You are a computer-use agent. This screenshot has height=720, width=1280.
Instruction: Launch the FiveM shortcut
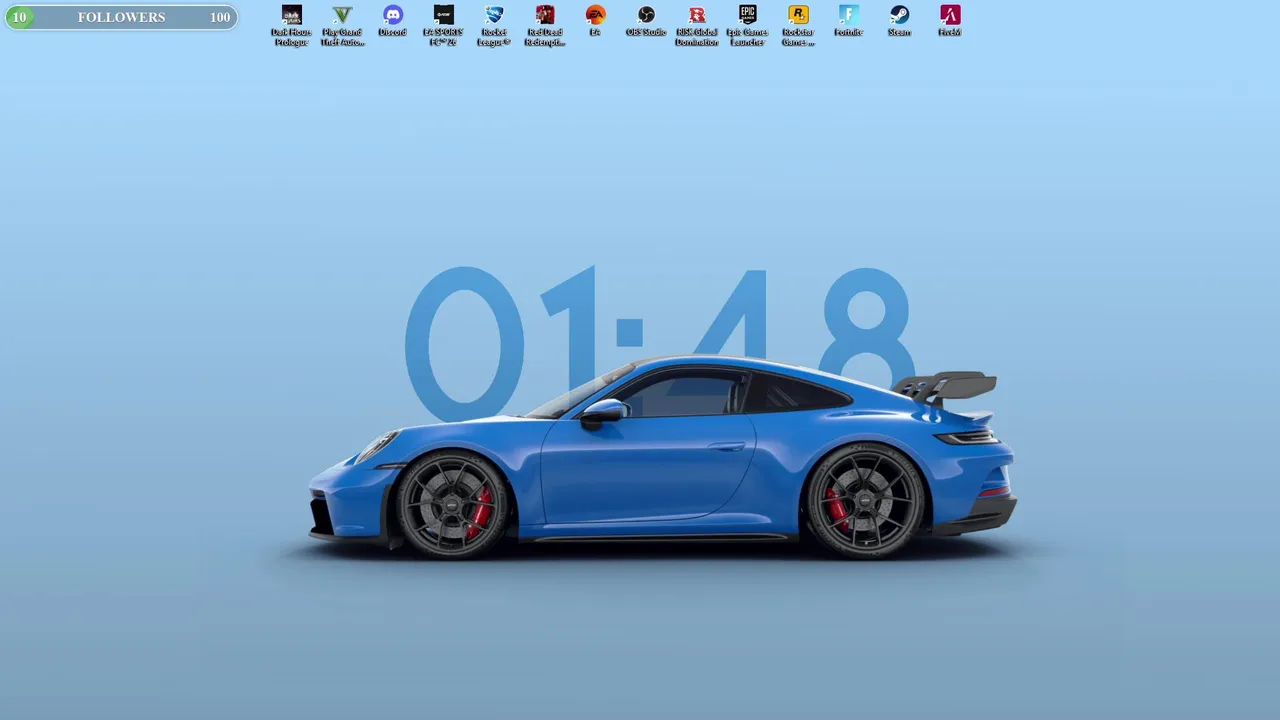(950, 21)
